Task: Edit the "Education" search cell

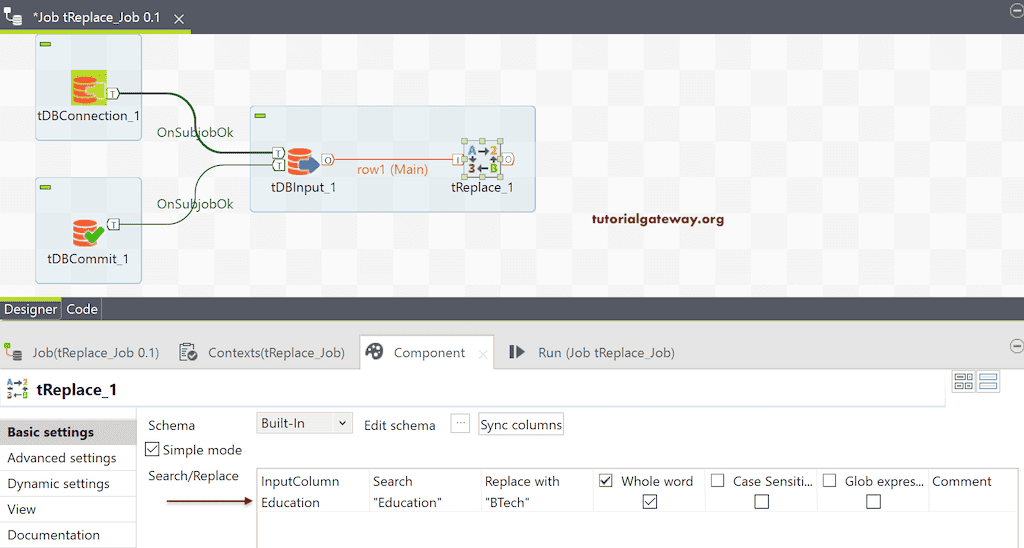Action: (x=425, y=502)
